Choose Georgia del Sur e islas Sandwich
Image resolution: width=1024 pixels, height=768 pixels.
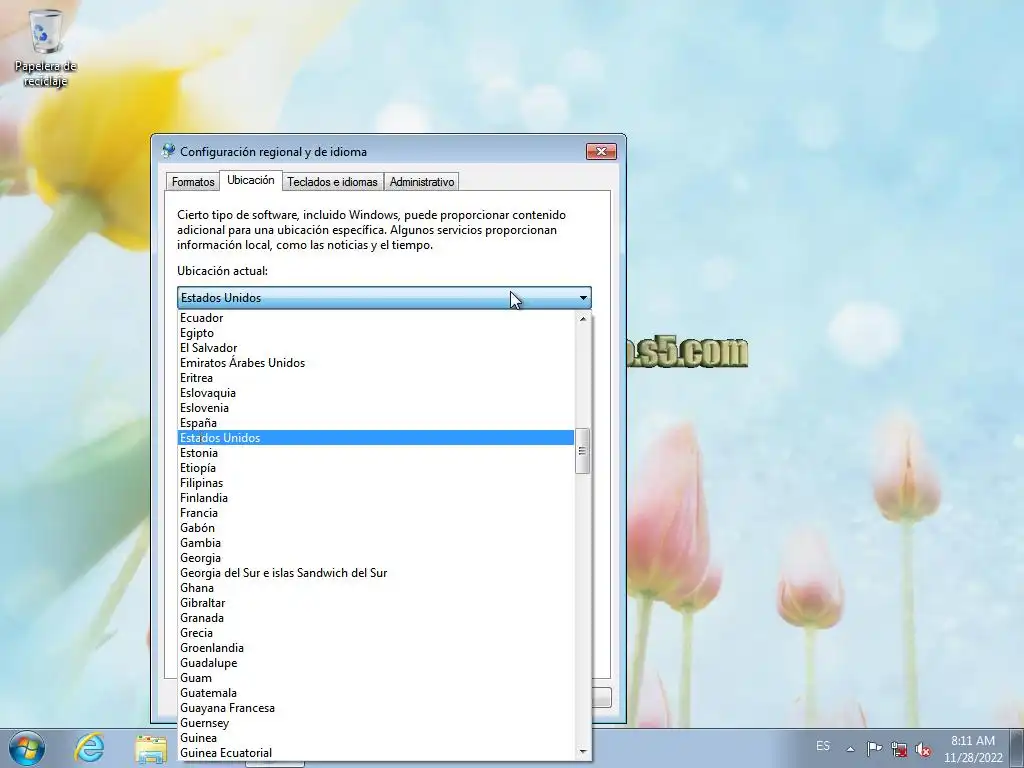coord(376,573)
